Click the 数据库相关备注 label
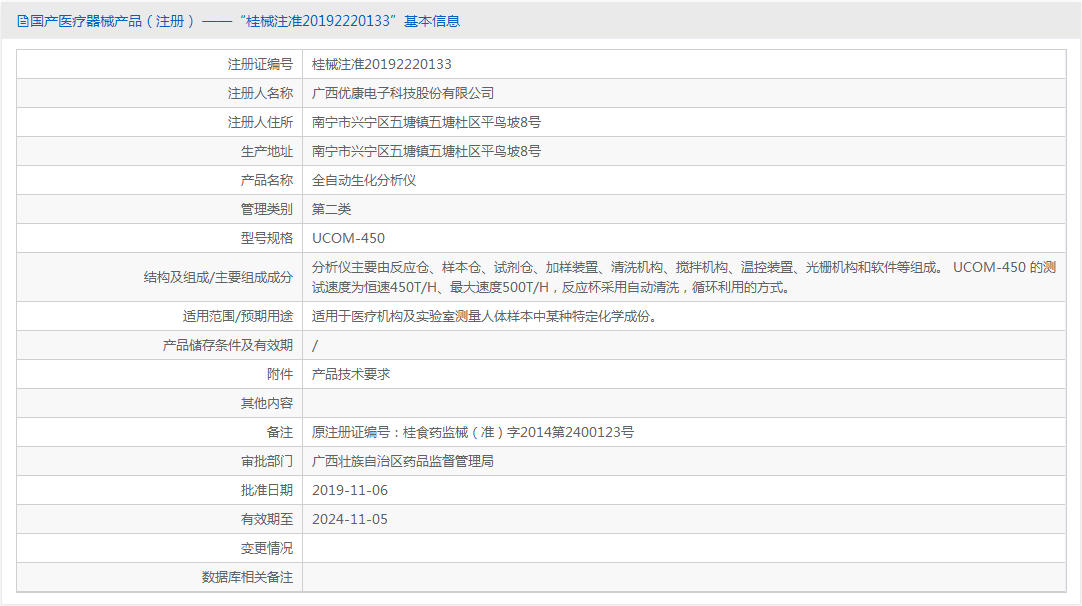 [247, 577]
